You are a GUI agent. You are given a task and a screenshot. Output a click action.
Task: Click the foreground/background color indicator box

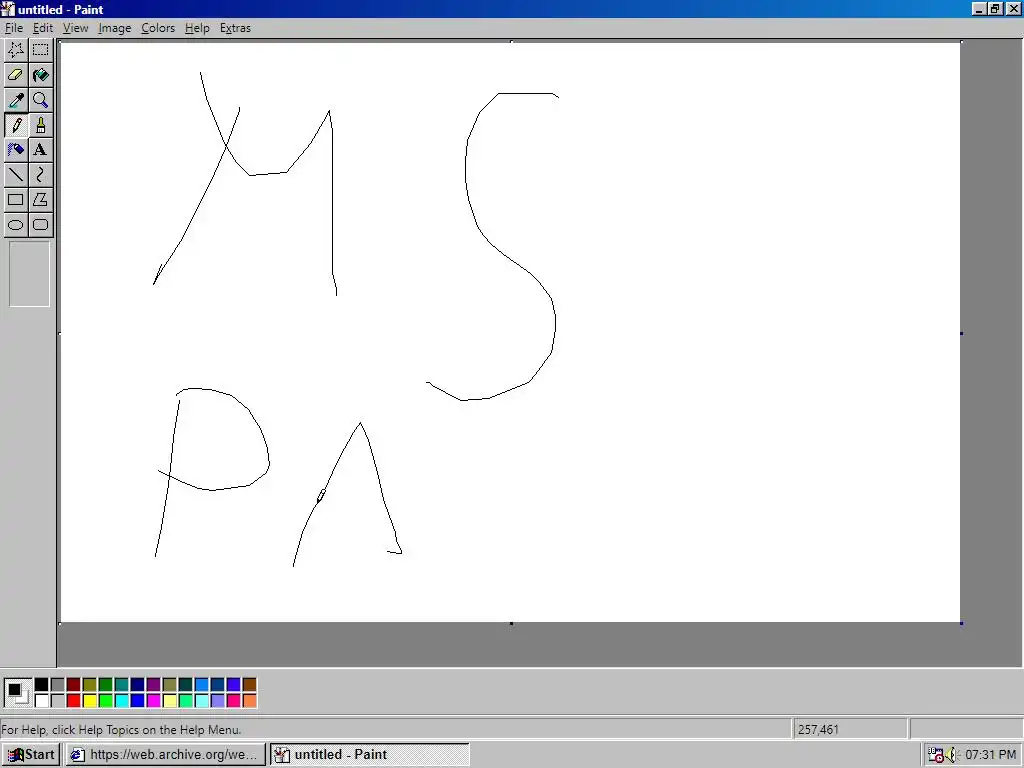tap(17, 693)
